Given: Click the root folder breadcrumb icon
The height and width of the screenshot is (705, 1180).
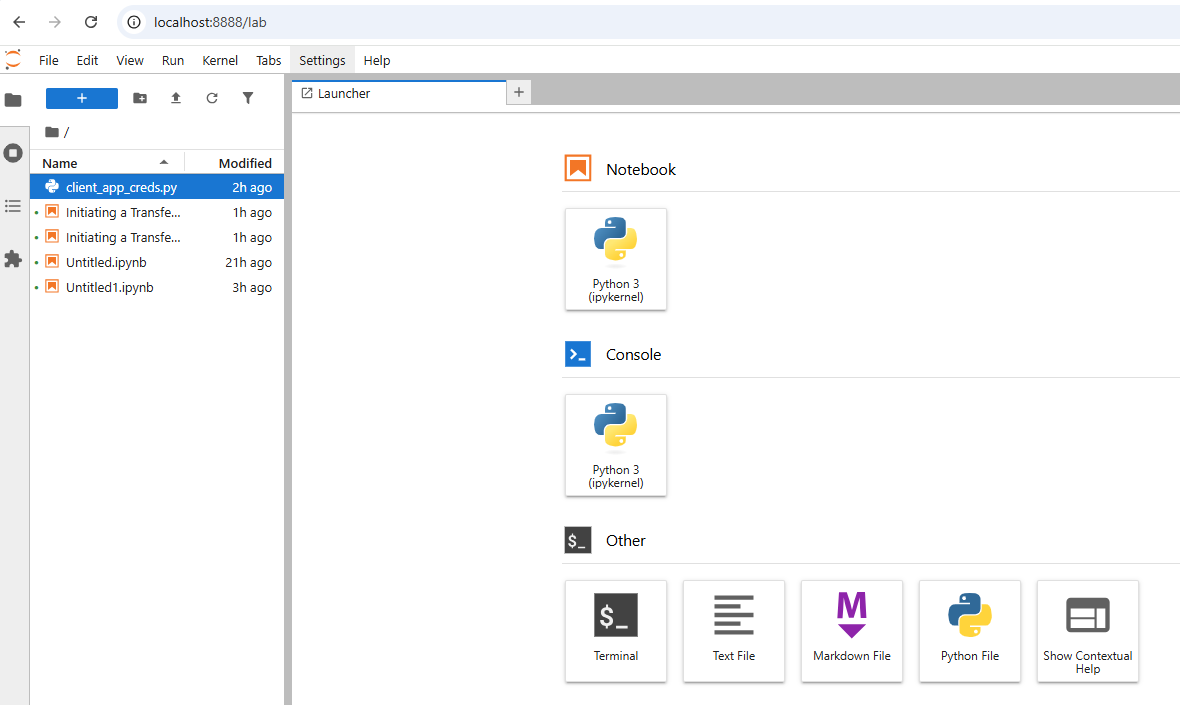Looking at the screenshot, I should click(52, 132).
